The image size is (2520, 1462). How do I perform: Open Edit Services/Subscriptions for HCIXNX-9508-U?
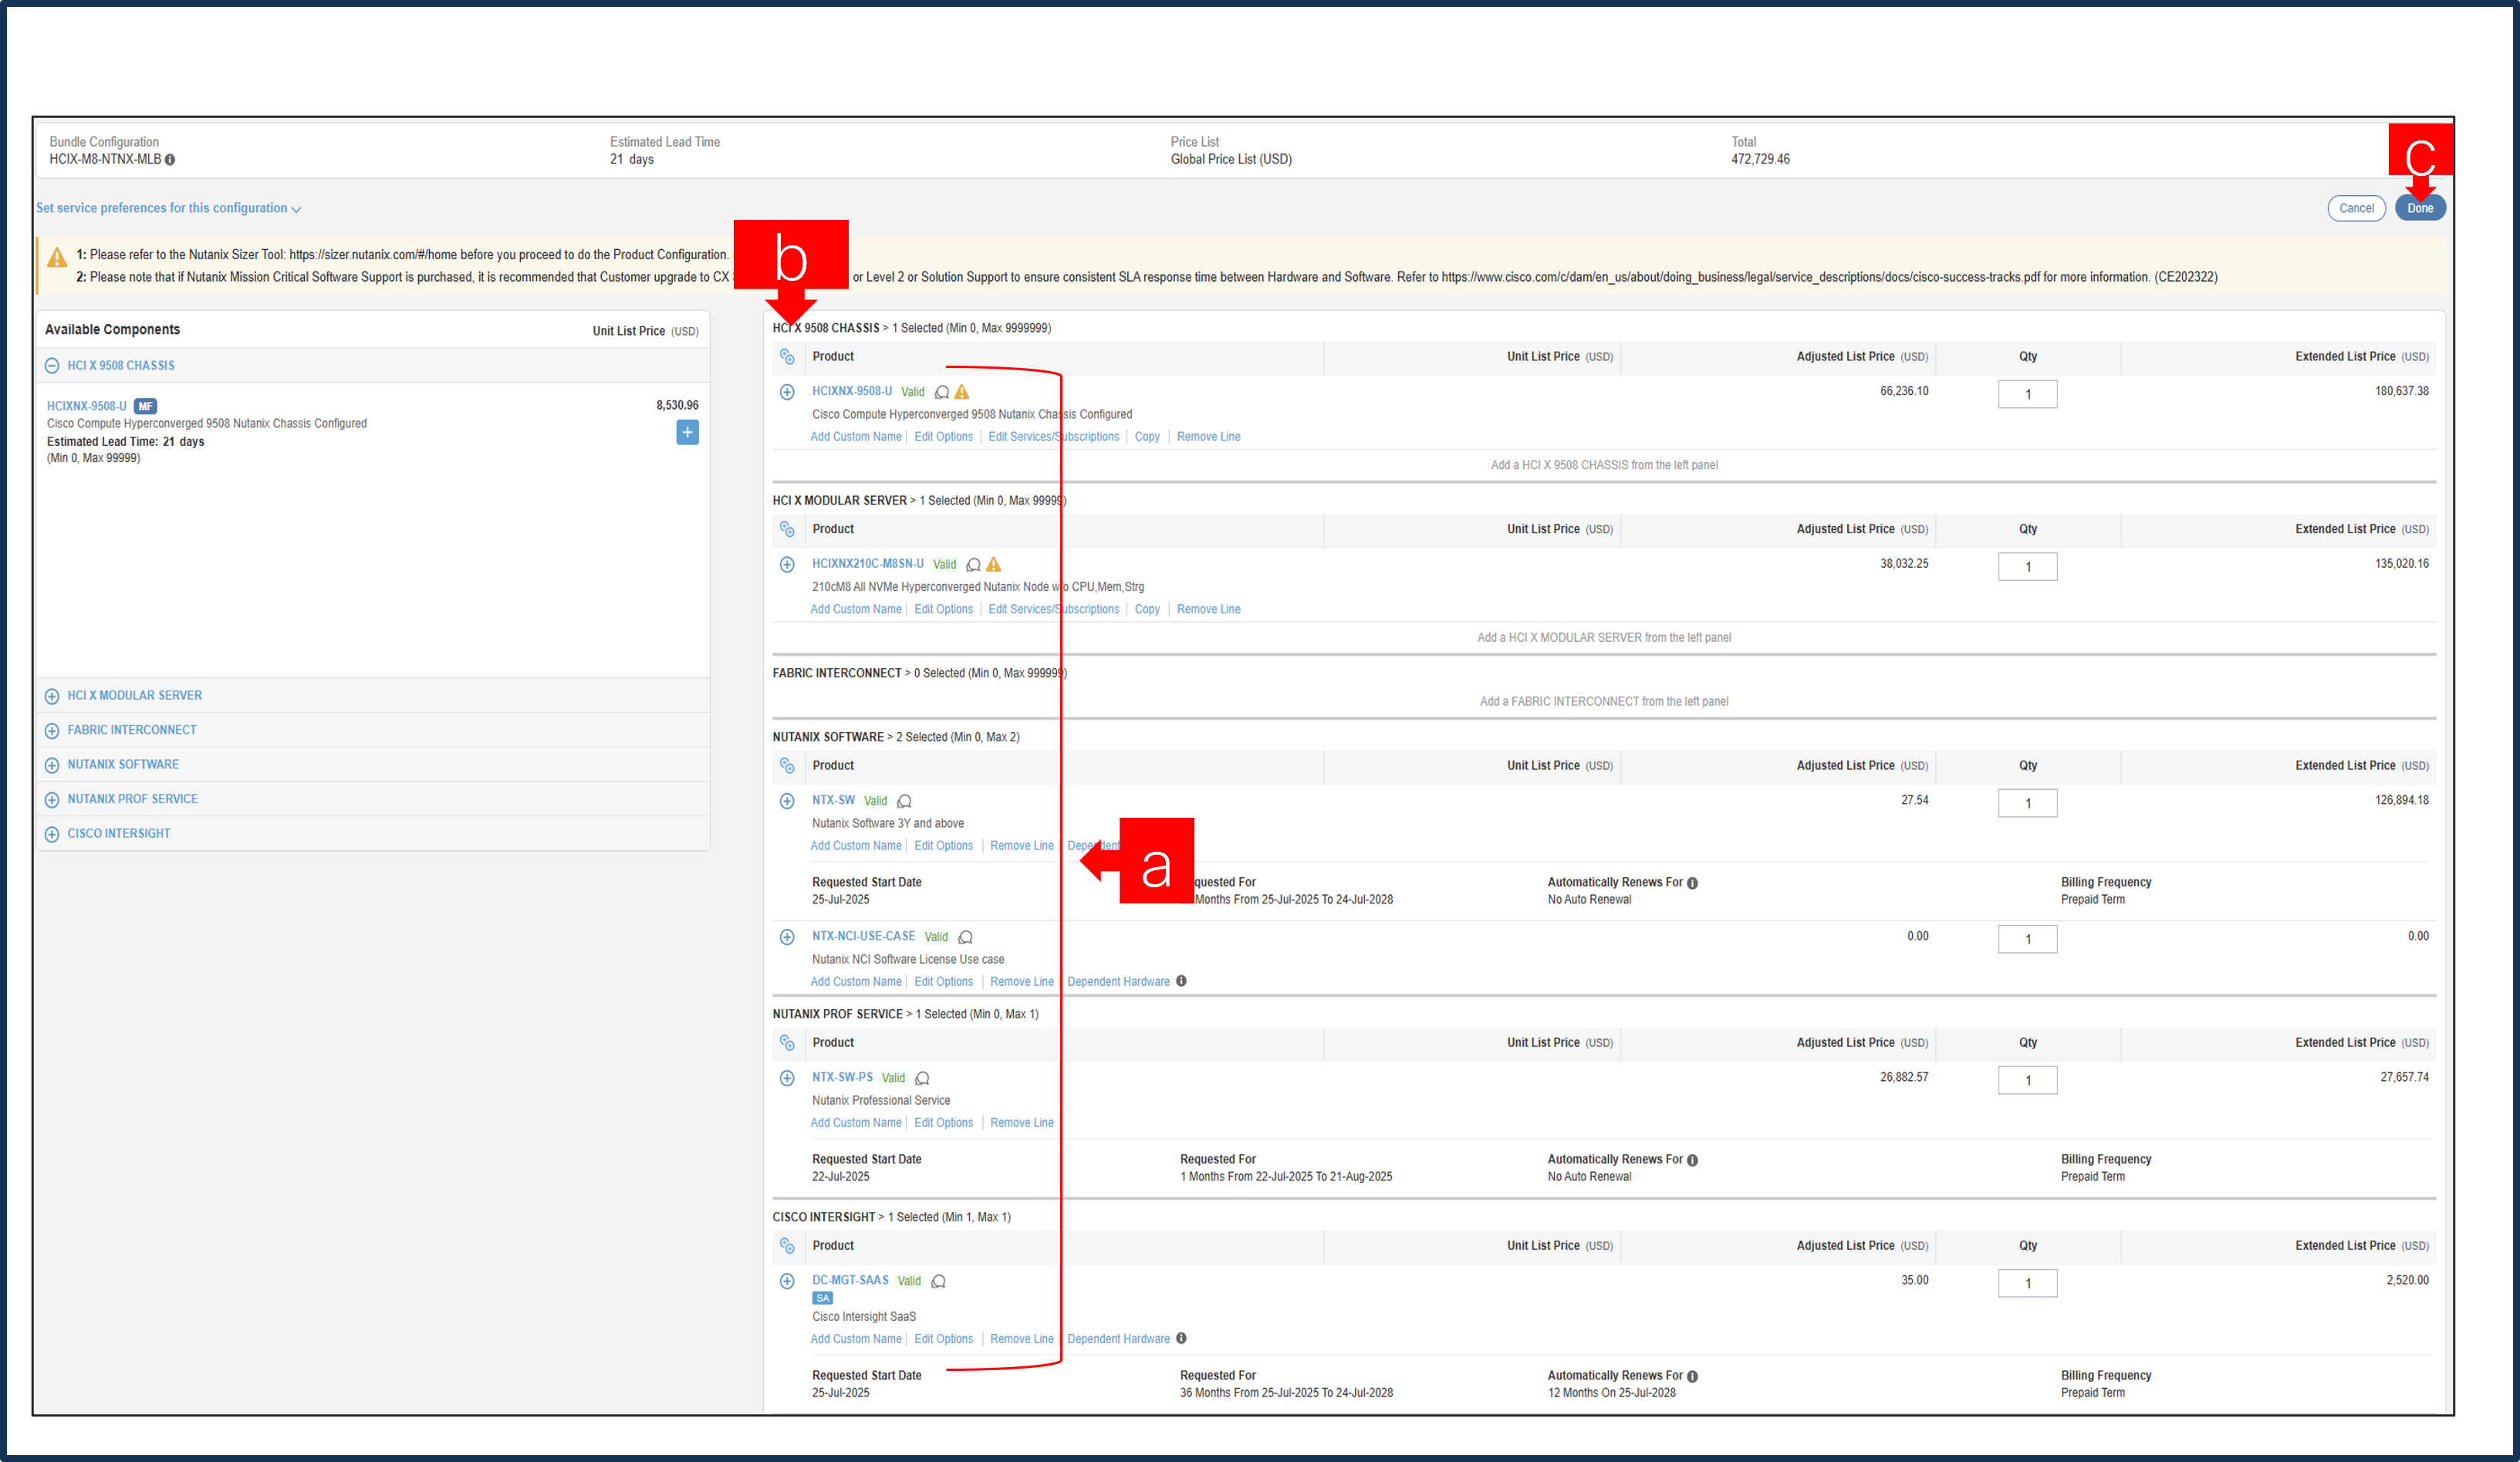(1053, 436)
